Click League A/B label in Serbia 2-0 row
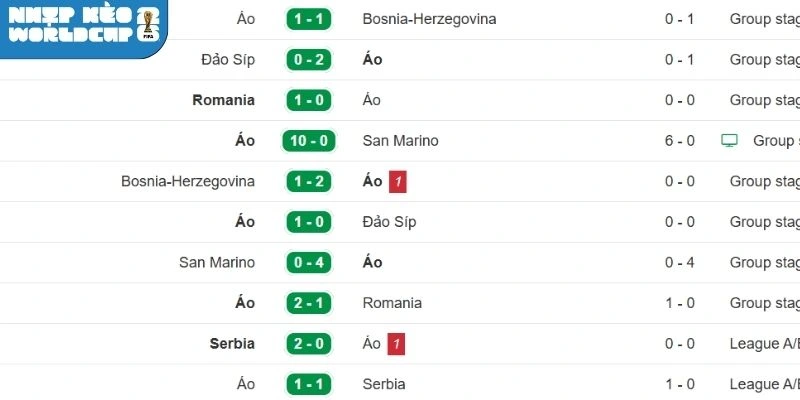The width and height of the screenshot is (800, 400). pyautogui.click(x=764, y=344)
